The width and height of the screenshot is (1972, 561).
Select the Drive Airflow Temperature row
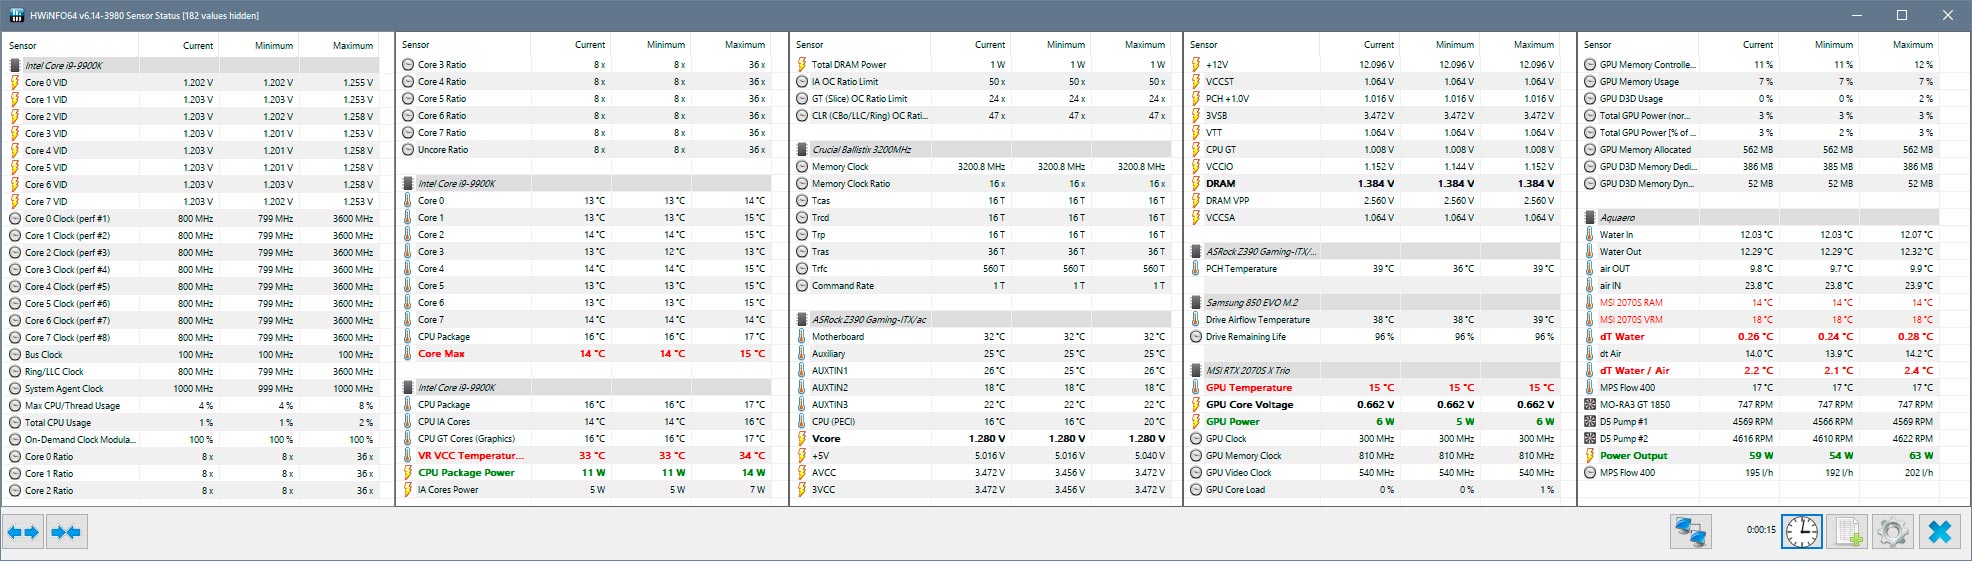pyautogui.click(x=1376, y=319)
